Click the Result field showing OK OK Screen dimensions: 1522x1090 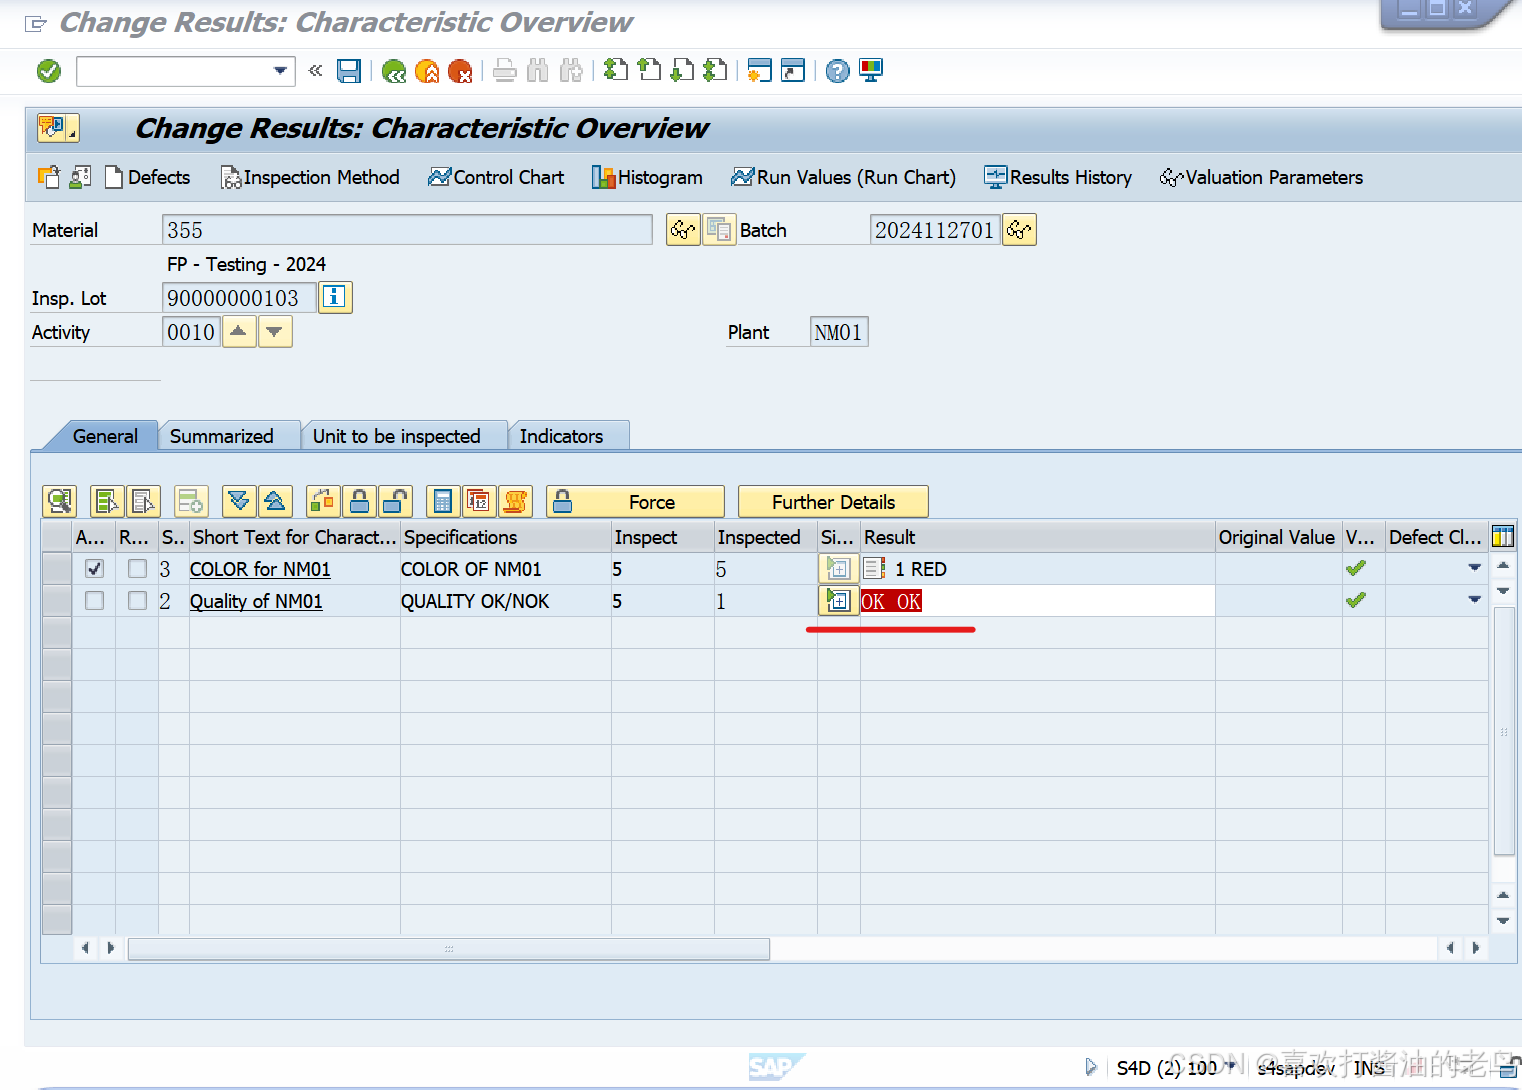tap(1037, 601)
